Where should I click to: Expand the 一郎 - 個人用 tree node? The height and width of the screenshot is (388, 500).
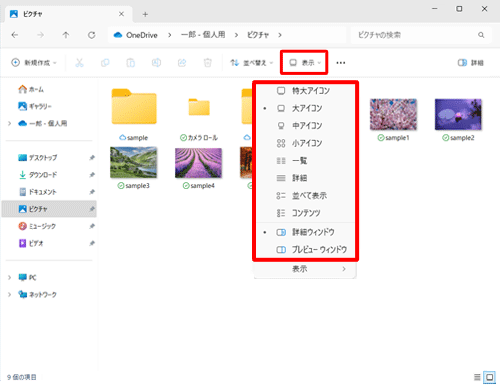pyautogui.click(x=9, y=123)
